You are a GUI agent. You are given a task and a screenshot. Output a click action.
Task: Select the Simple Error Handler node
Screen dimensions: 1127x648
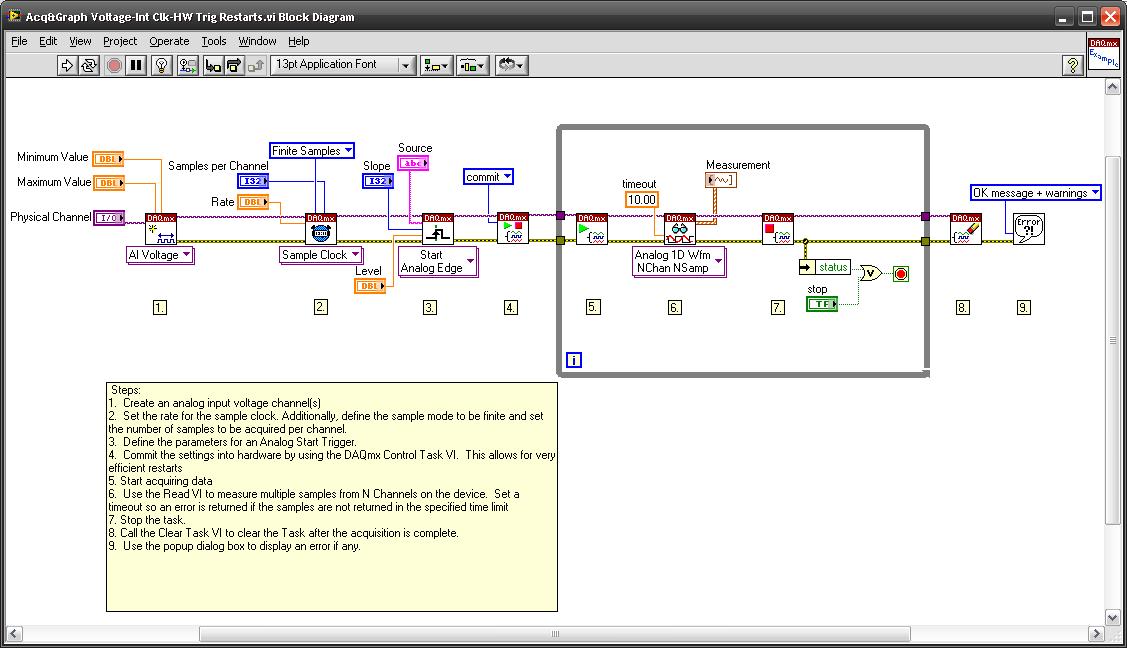[1029, 228]
